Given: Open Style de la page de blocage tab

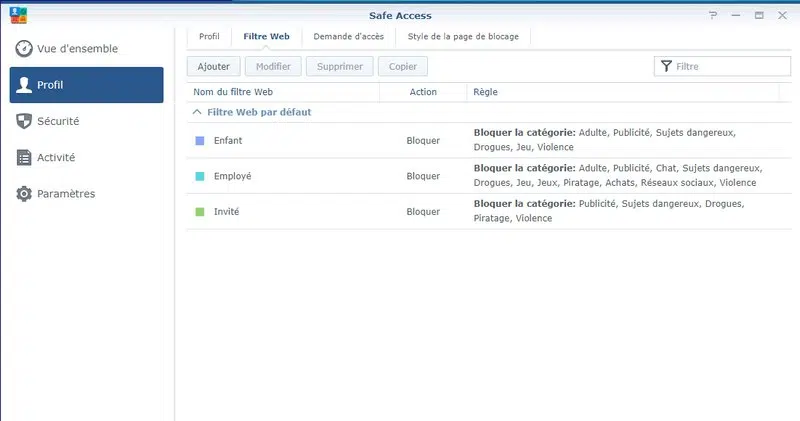Looking at the screenshot, I should tap(463, 36).
